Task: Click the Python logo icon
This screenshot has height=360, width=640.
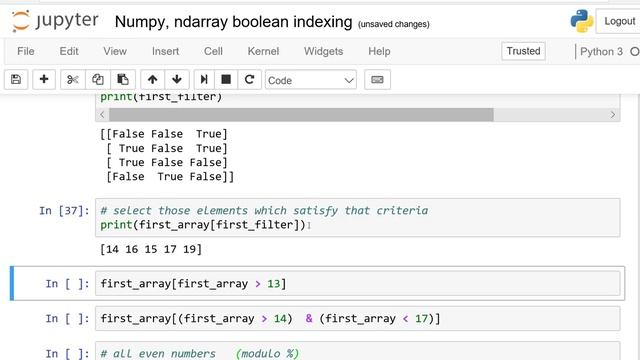Action: [x=582, y=21]
